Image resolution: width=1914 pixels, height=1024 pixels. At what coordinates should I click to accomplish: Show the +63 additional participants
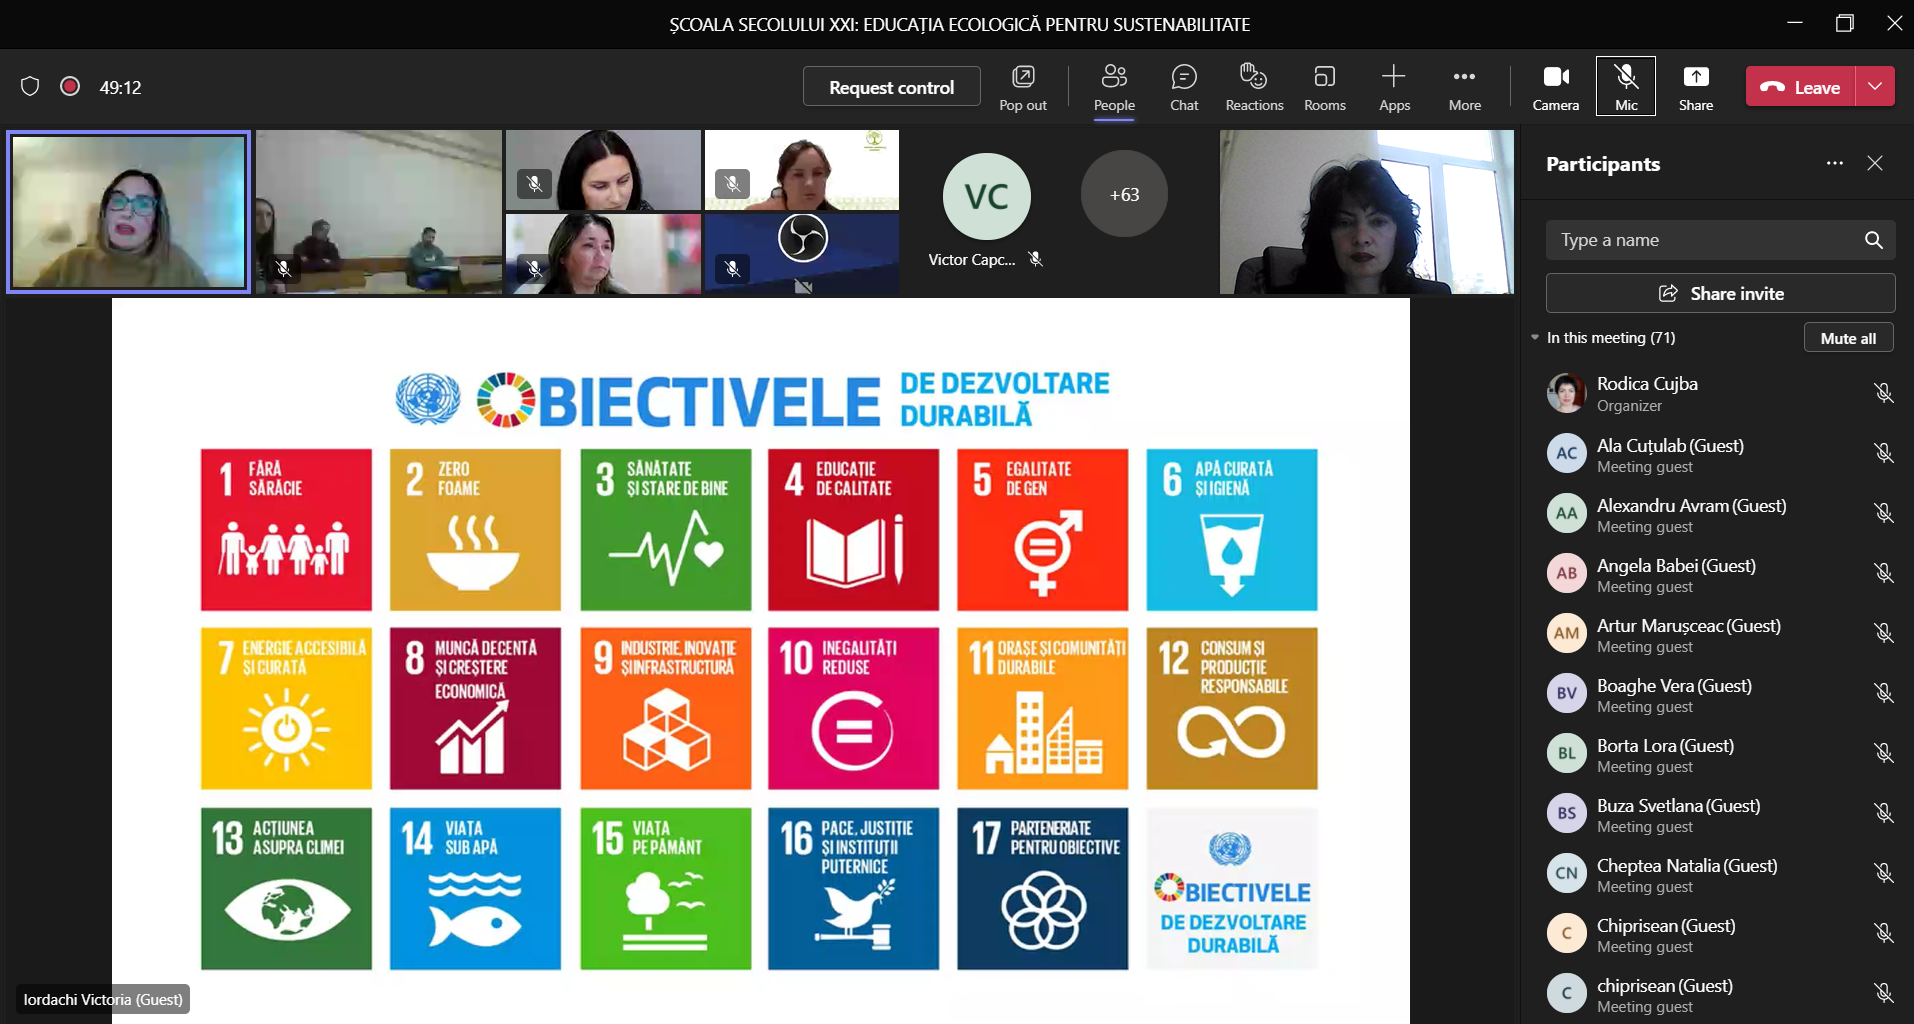click(x=1124, y=194)
